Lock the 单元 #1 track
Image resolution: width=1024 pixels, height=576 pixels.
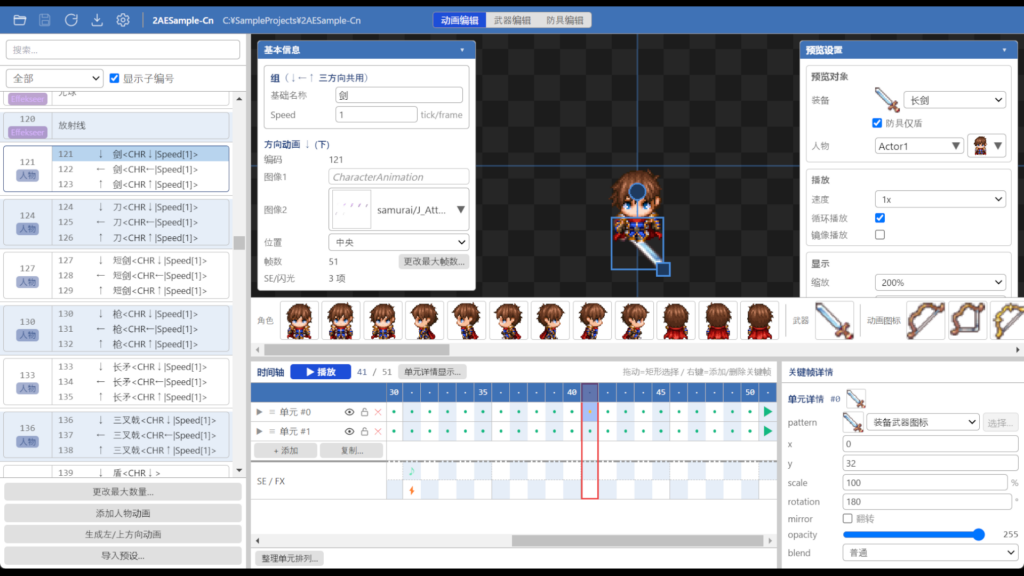(x=364, y=431)
